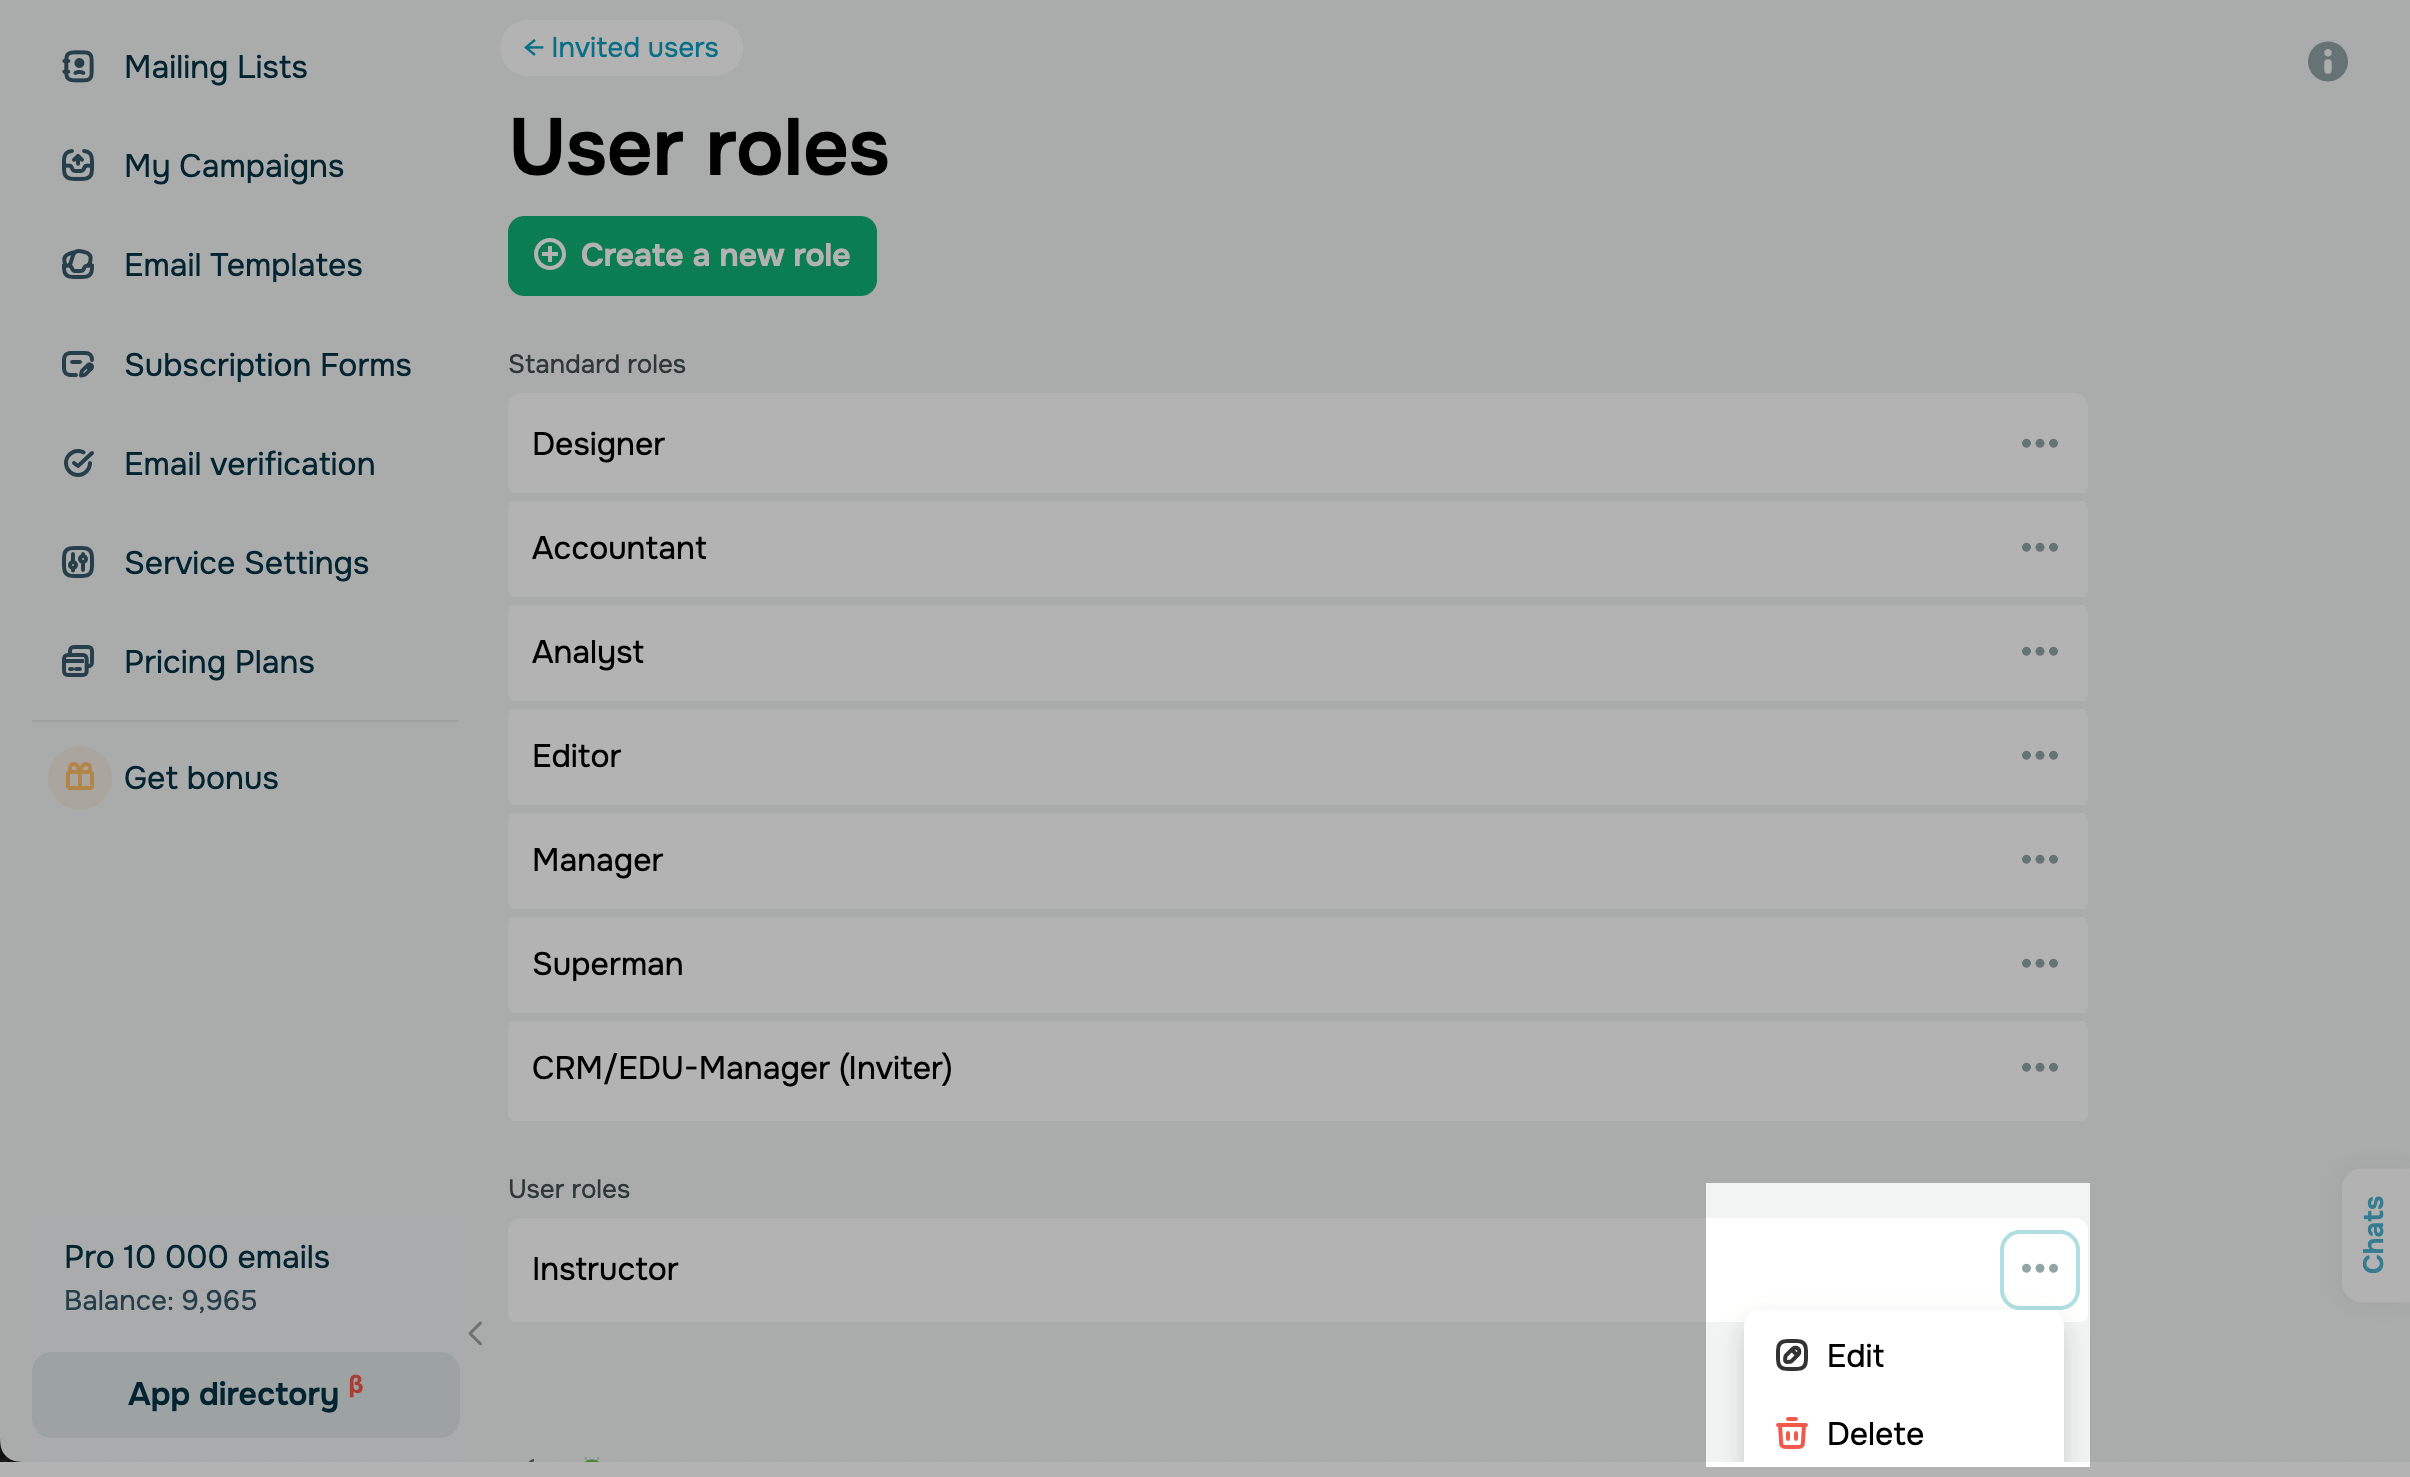Choose Delete from the Instructor menu
Screen dimensions: 2410x1477
click(x=1874, y=1433)
